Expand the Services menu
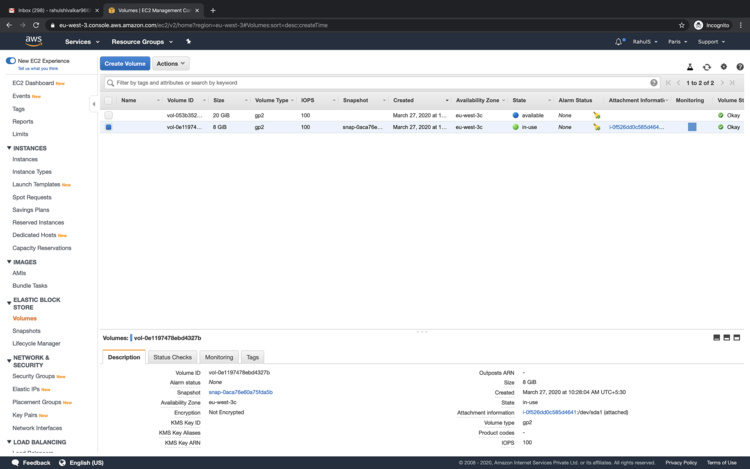750x469 pixels. pos(81,42)
